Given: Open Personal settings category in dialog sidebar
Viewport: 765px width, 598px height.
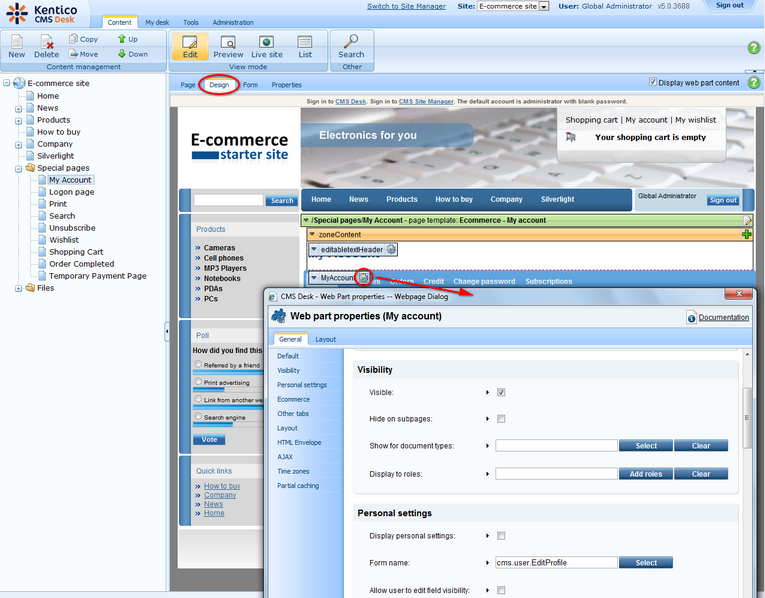Looking at the screenshot, I should tap(302, 385).
